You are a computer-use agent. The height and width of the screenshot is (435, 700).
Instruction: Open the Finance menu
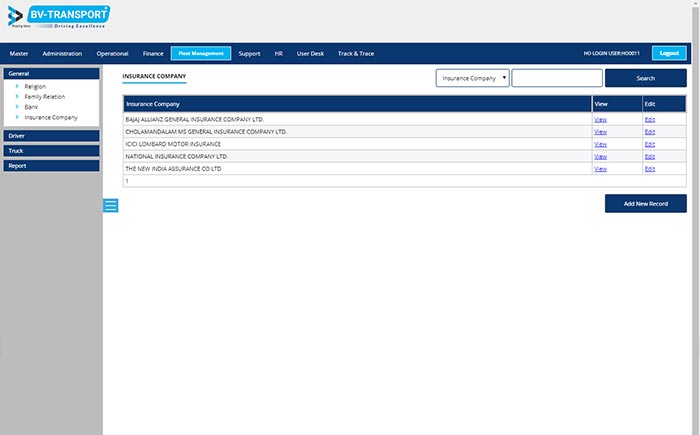[153, 54]
